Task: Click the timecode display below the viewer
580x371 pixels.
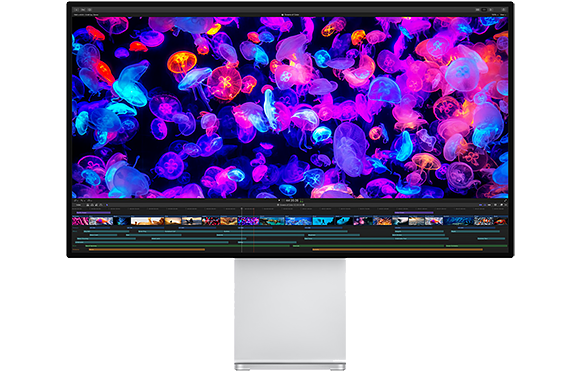Action: coord(292,200)
